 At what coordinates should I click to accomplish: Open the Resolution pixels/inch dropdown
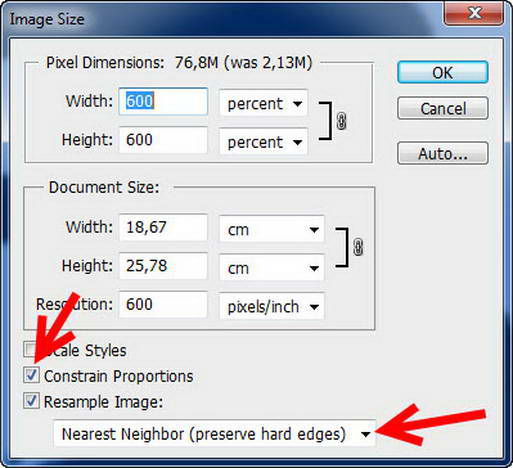coord(272,306)
